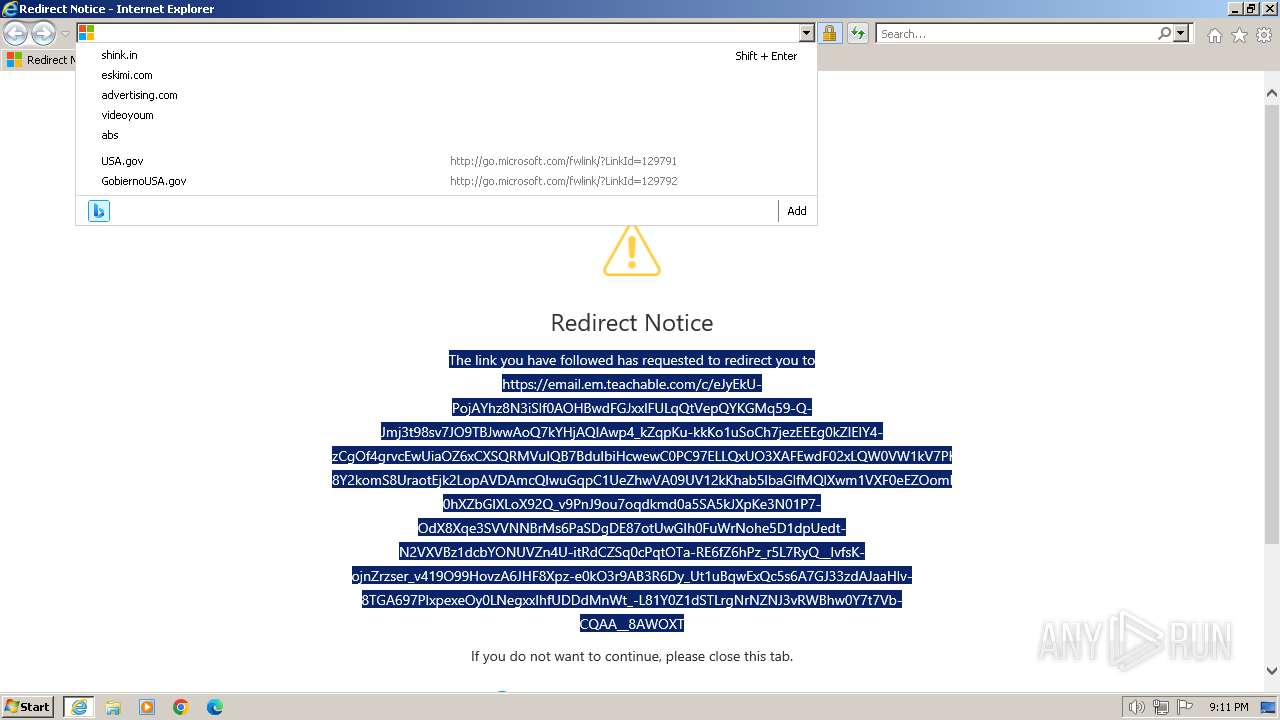Open File Explorer taskbar icon
The width and height of the screenshot is (1280, 720).
113,707
